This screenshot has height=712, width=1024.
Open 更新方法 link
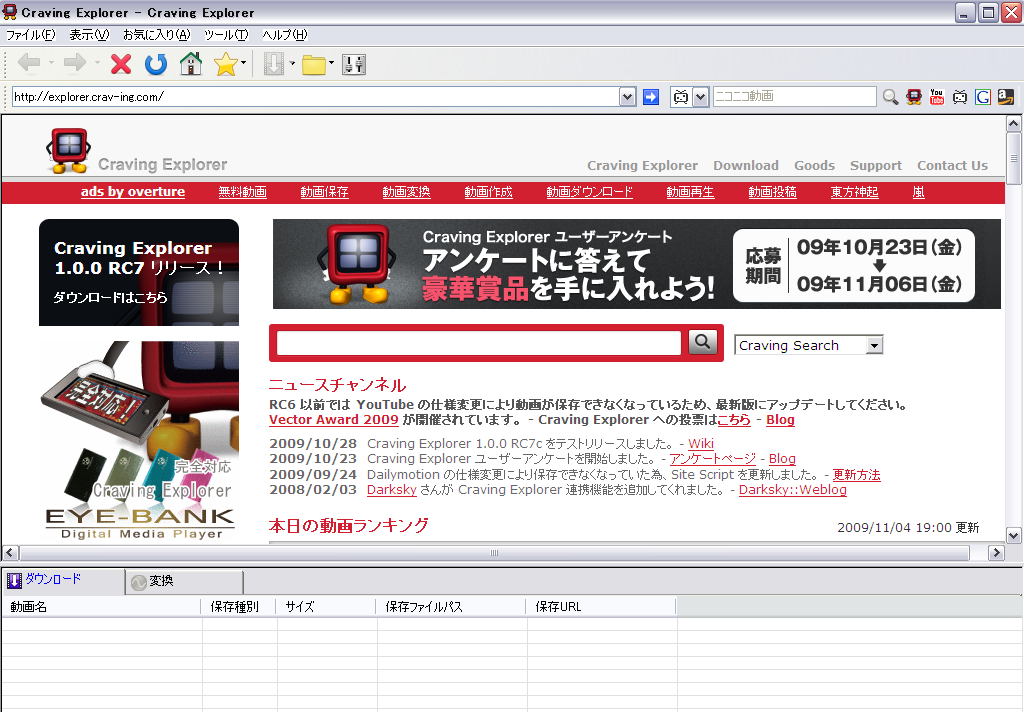coord(856,475)
